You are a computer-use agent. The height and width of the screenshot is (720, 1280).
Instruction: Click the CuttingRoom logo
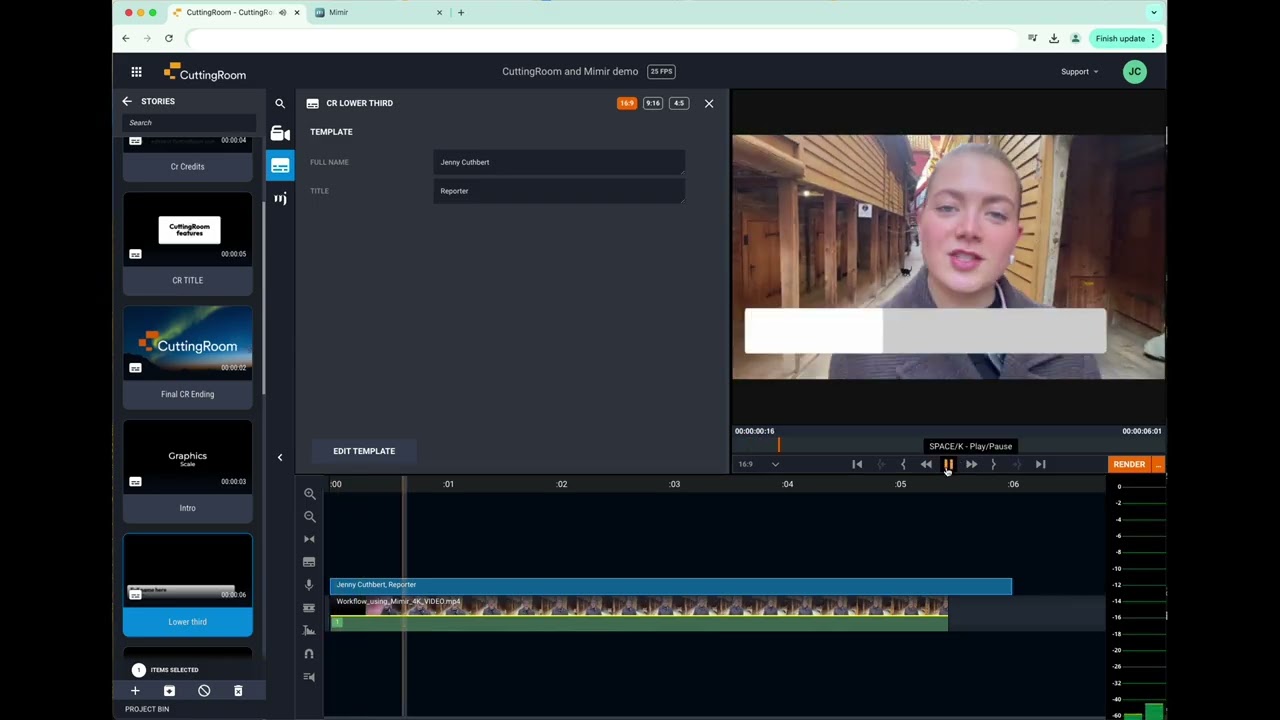(205, 72)
